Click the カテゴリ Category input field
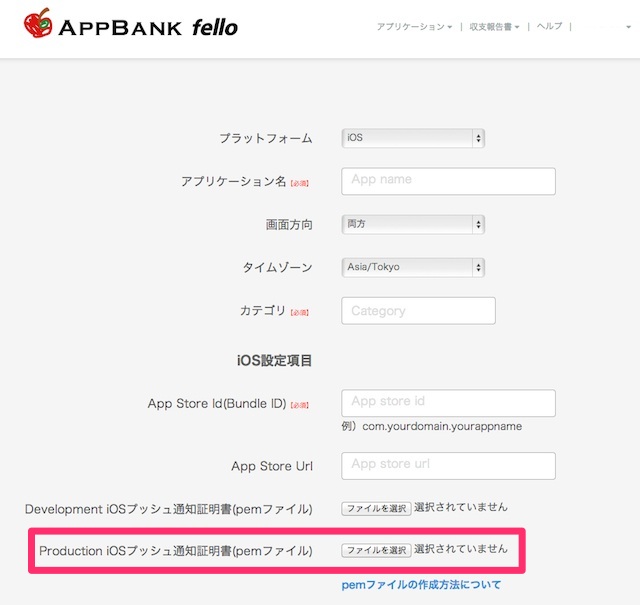Image resolution: width=640 pixels, height=605 pixels. point(418,311)
